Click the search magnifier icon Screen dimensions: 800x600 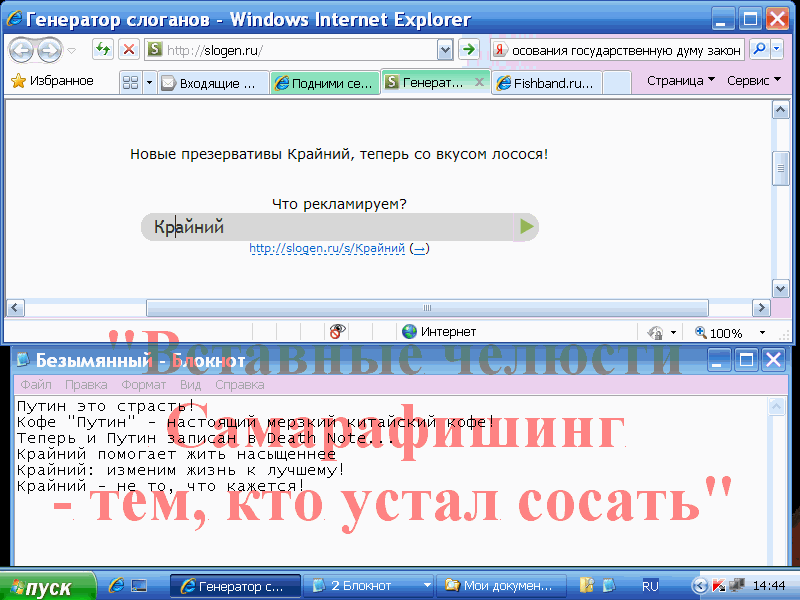tap(759, 50)
